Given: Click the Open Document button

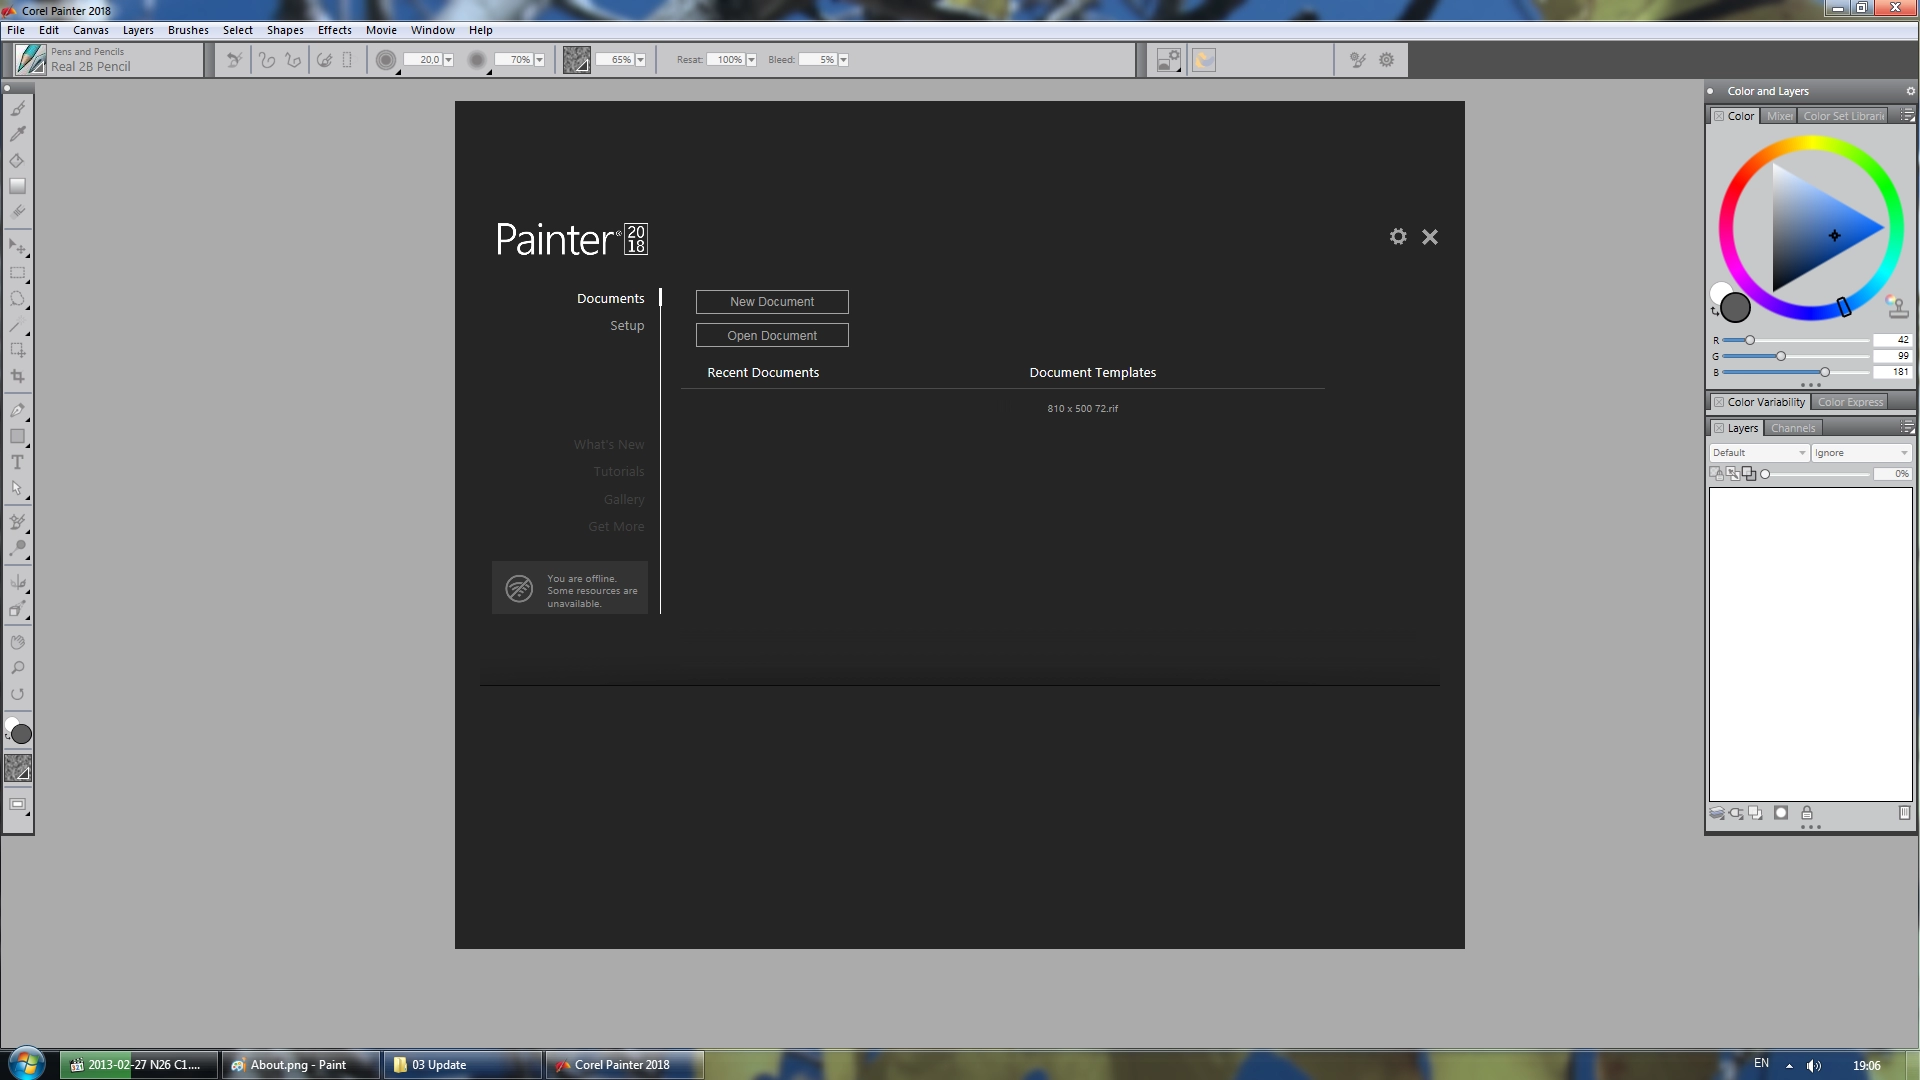Looking at the screenshot, I should click(772, 336).
